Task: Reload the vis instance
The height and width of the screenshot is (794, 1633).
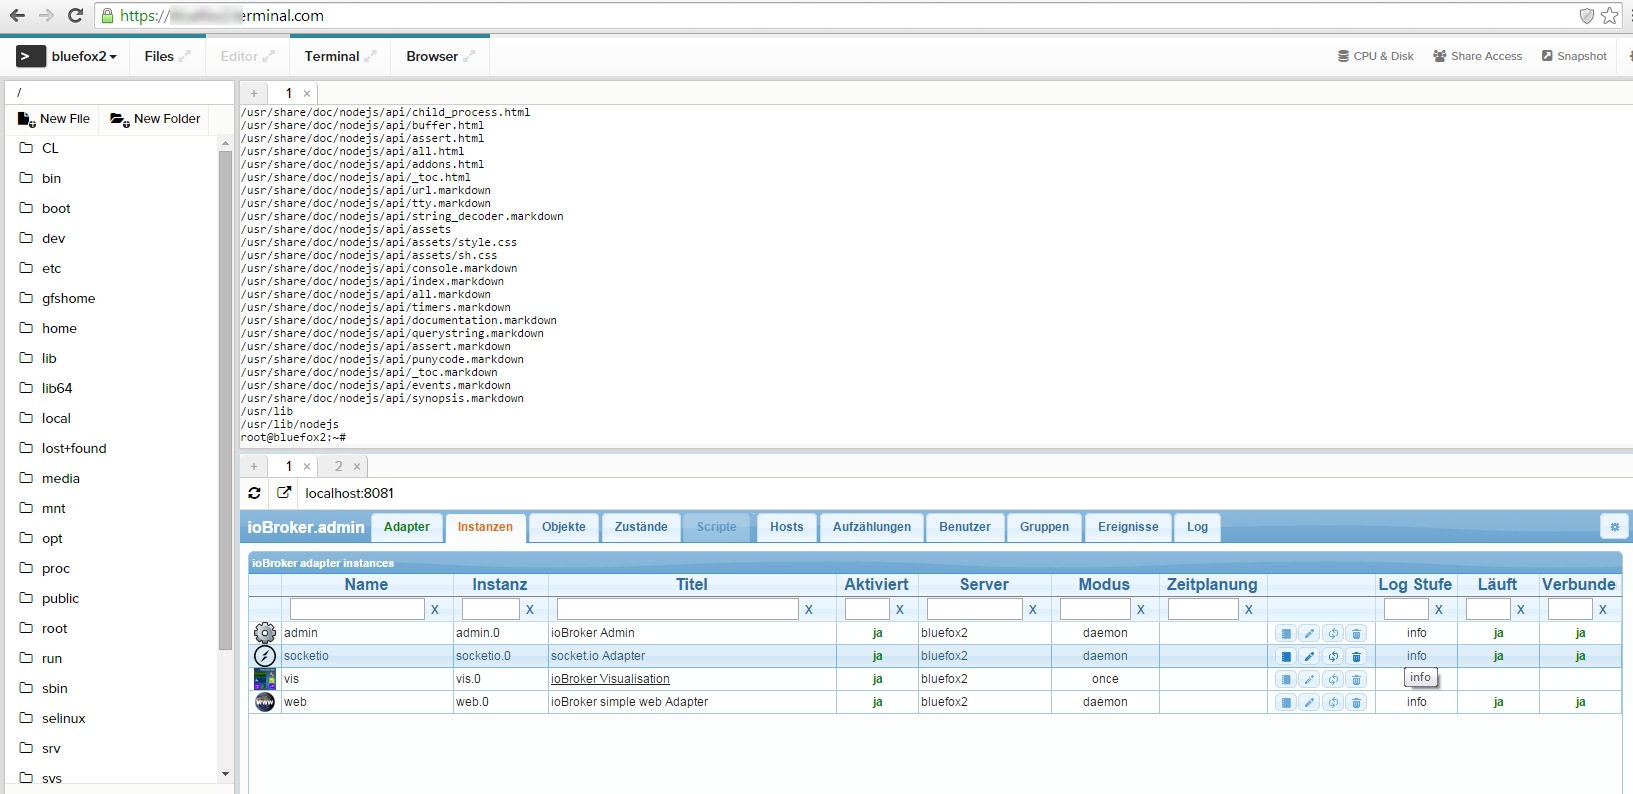Action: 1333,679
